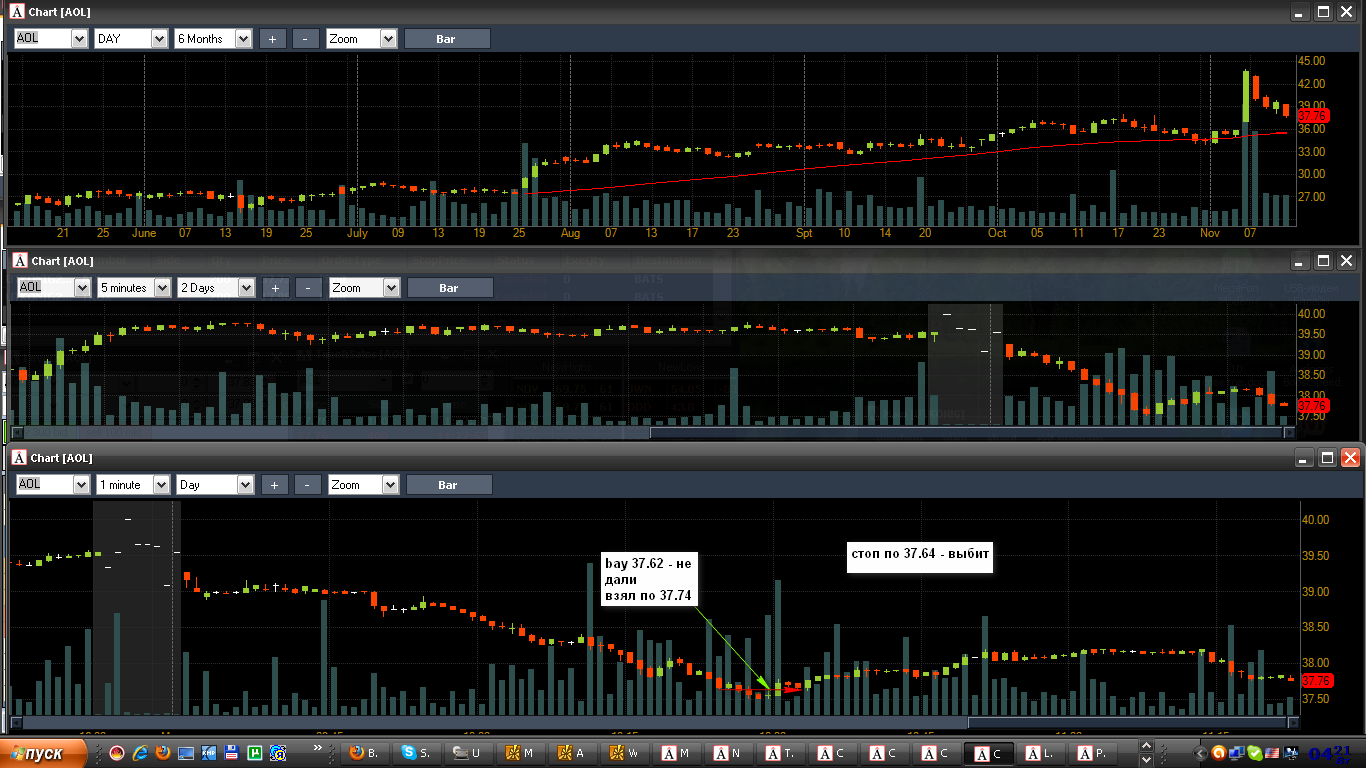Click scrollbar thumb of the 5 minutes chart
This screenshot has width=1366, height=768.
(x=967, y=433)
